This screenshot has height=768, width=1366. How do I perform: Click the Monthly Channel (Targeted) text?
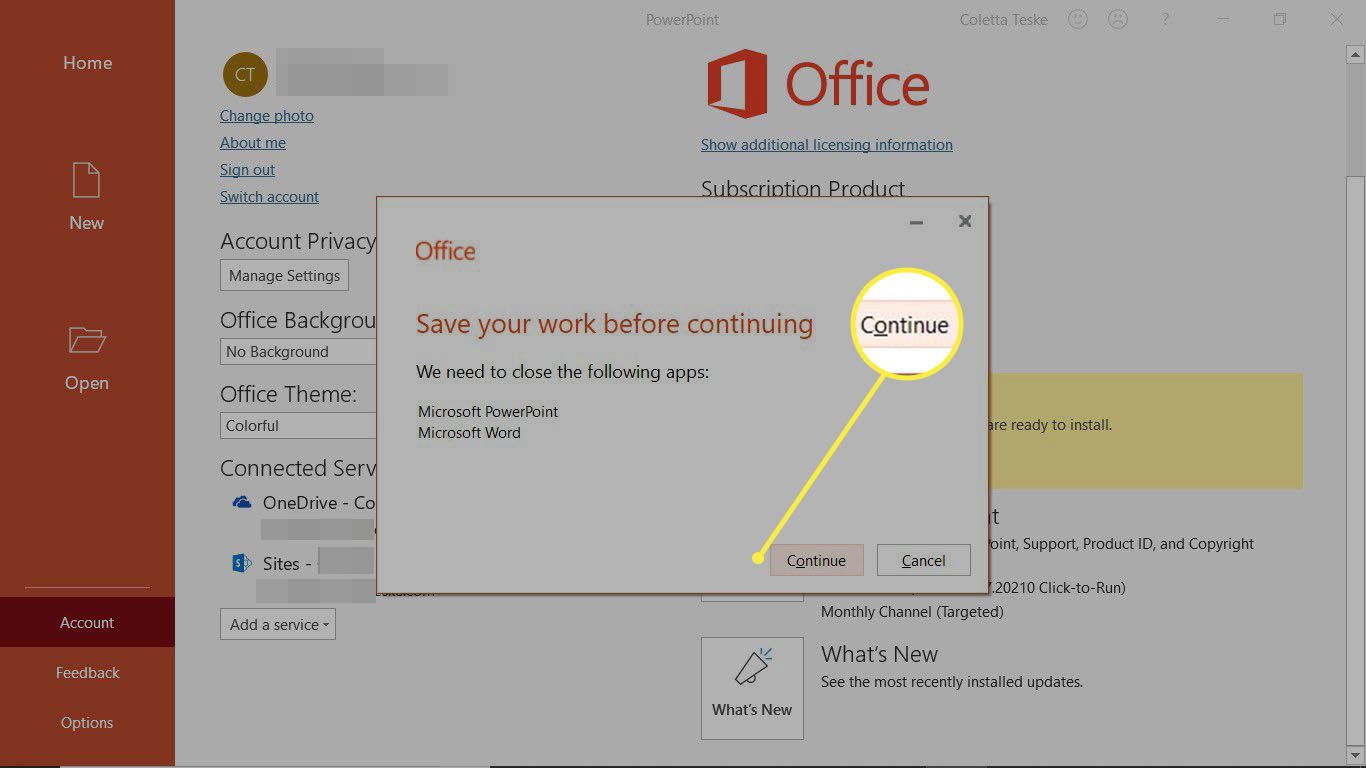point(912,611)
